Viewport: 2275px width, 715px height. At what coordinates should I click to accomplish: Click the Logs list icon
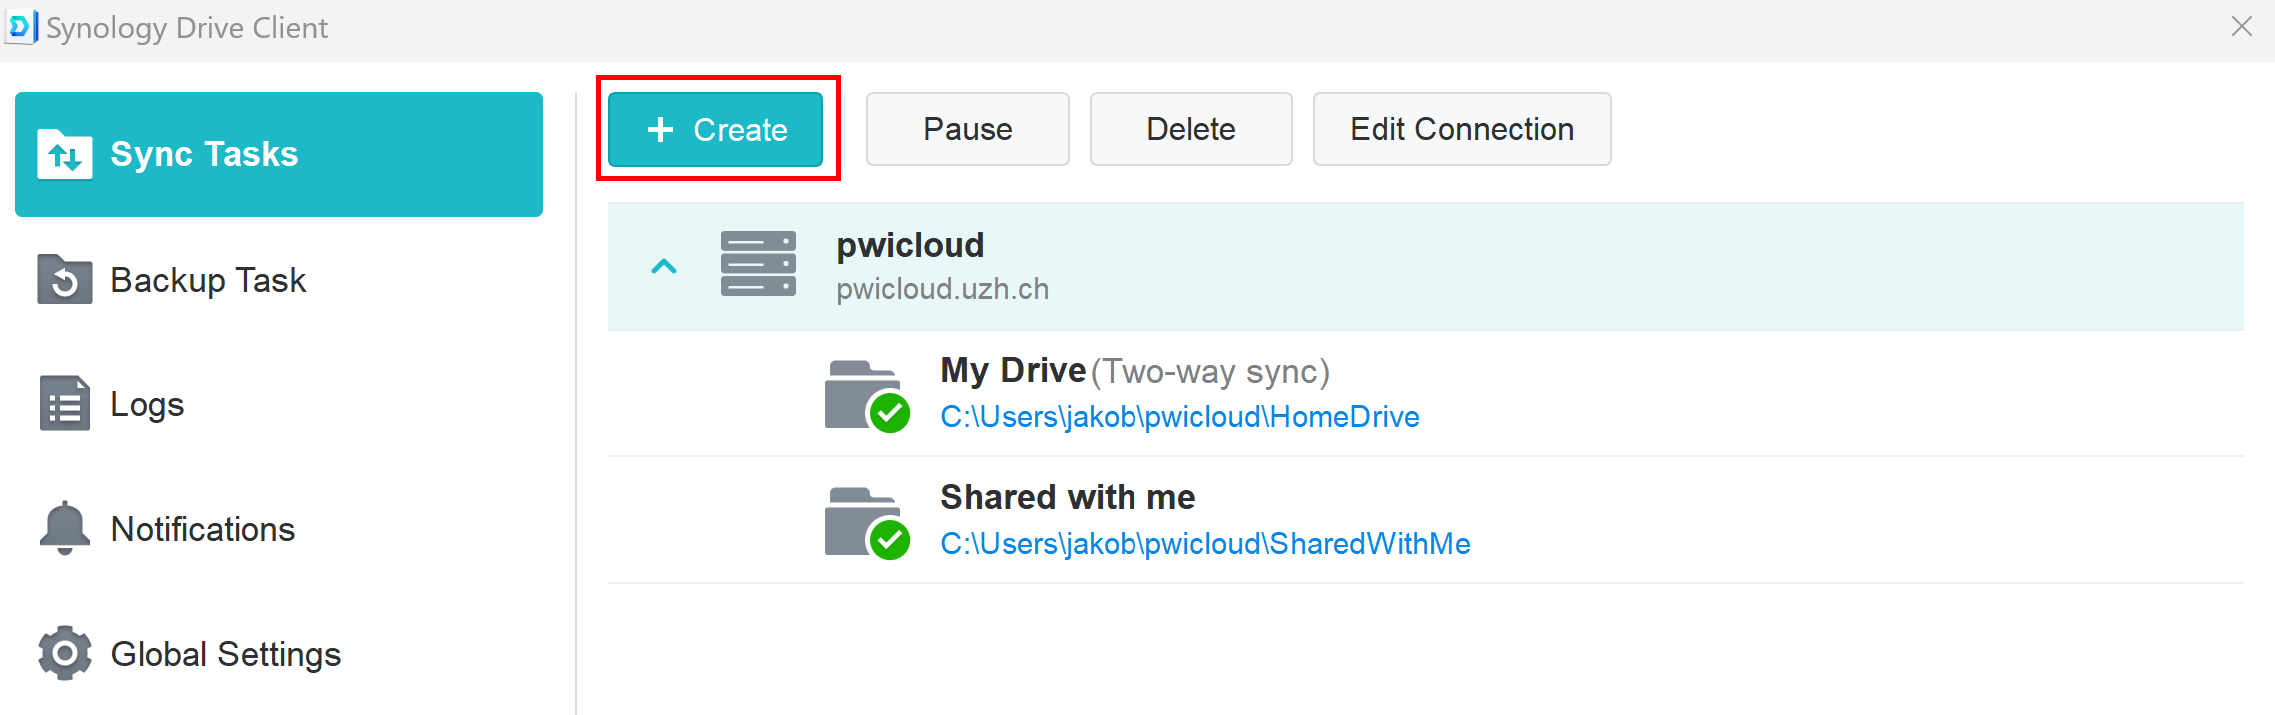tap(65, 404)
